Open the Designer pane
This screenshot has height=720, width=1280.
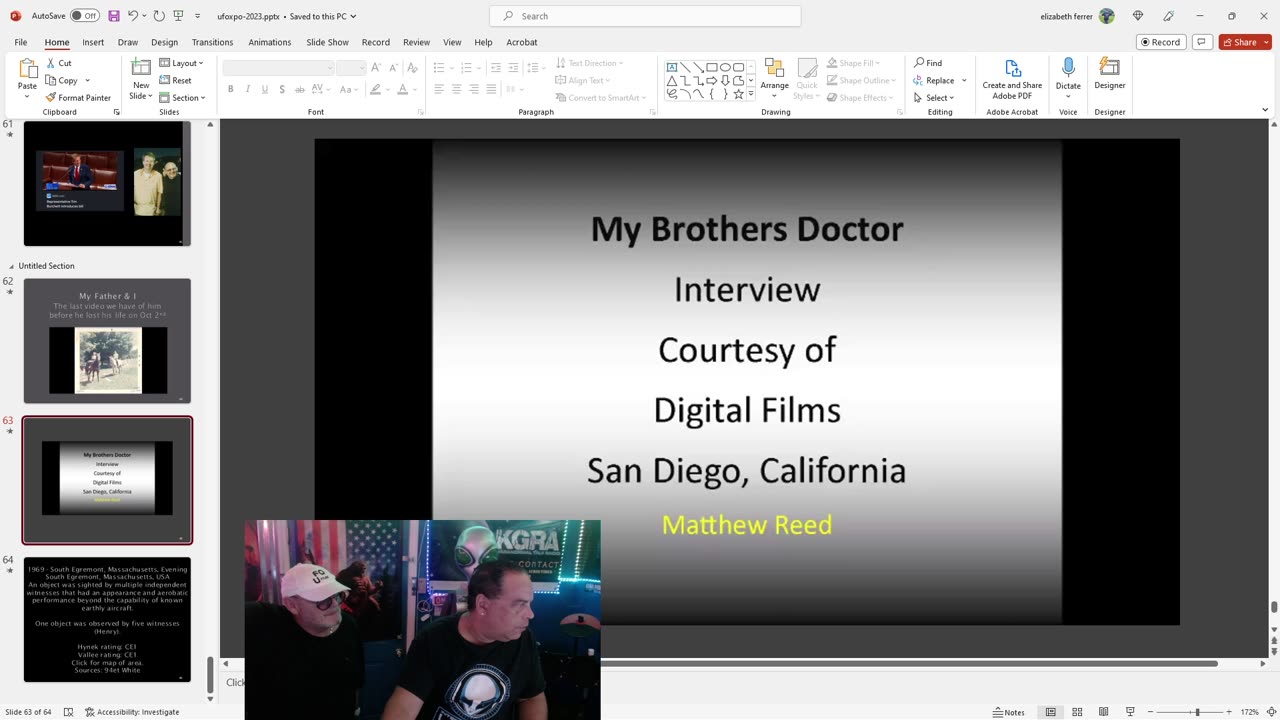tap(1109, 74)
